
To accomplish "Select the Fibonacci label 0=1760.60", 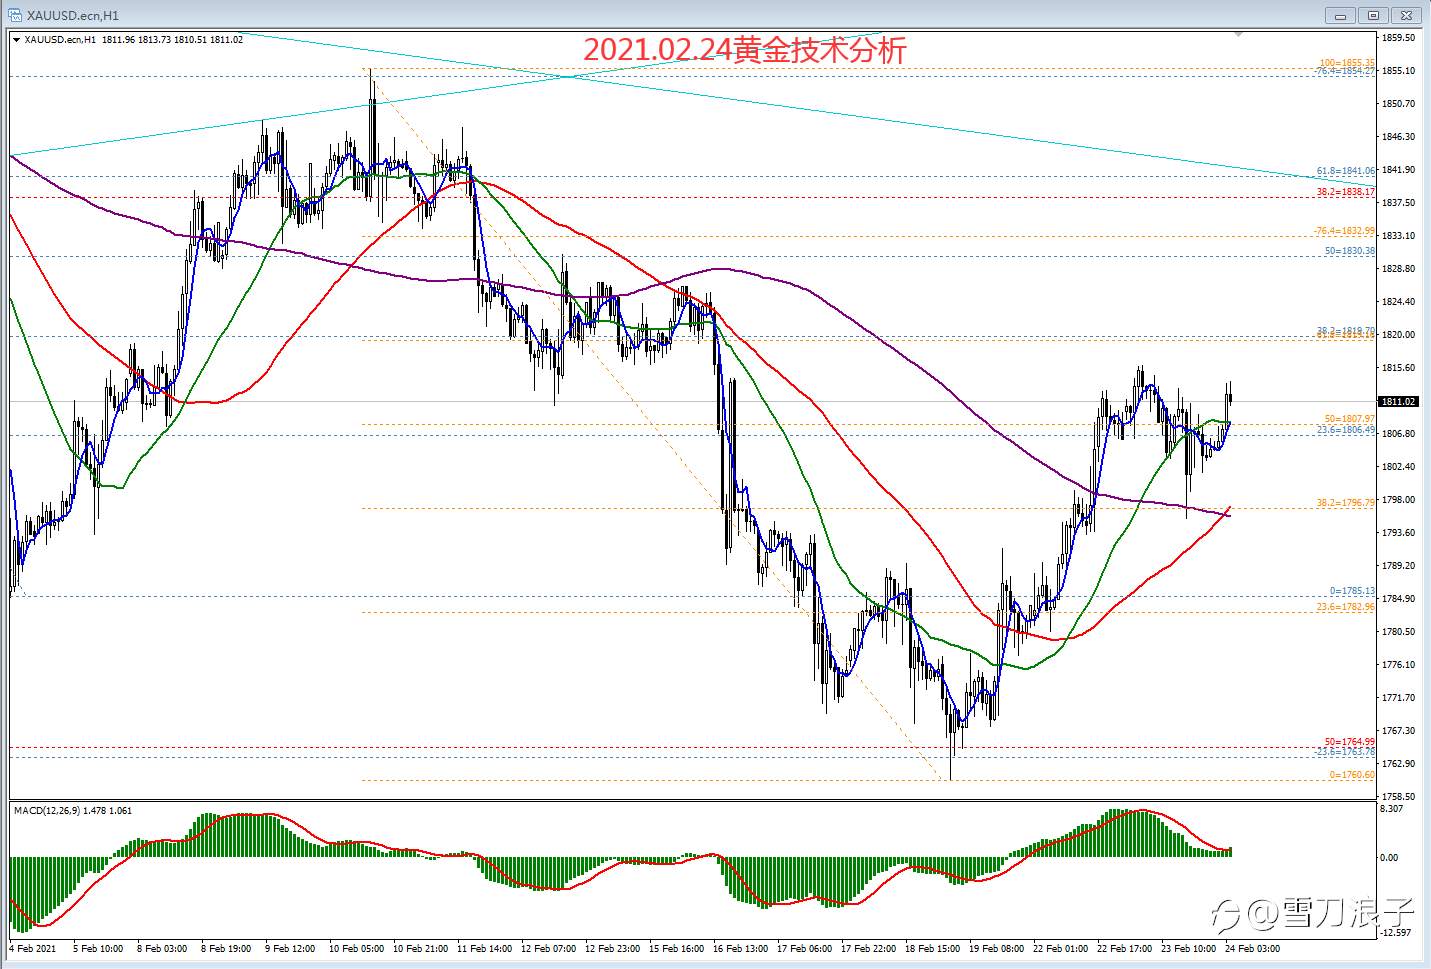I will 1352,775.
